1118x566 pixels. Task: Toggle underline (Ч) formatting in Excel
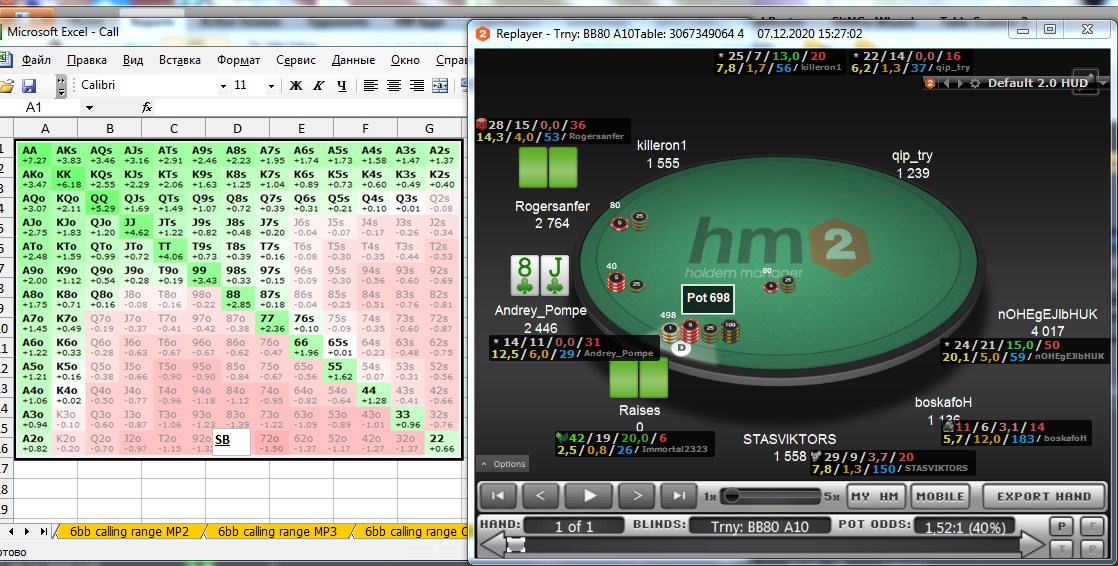pyautogui.click(x=342, y=86)
